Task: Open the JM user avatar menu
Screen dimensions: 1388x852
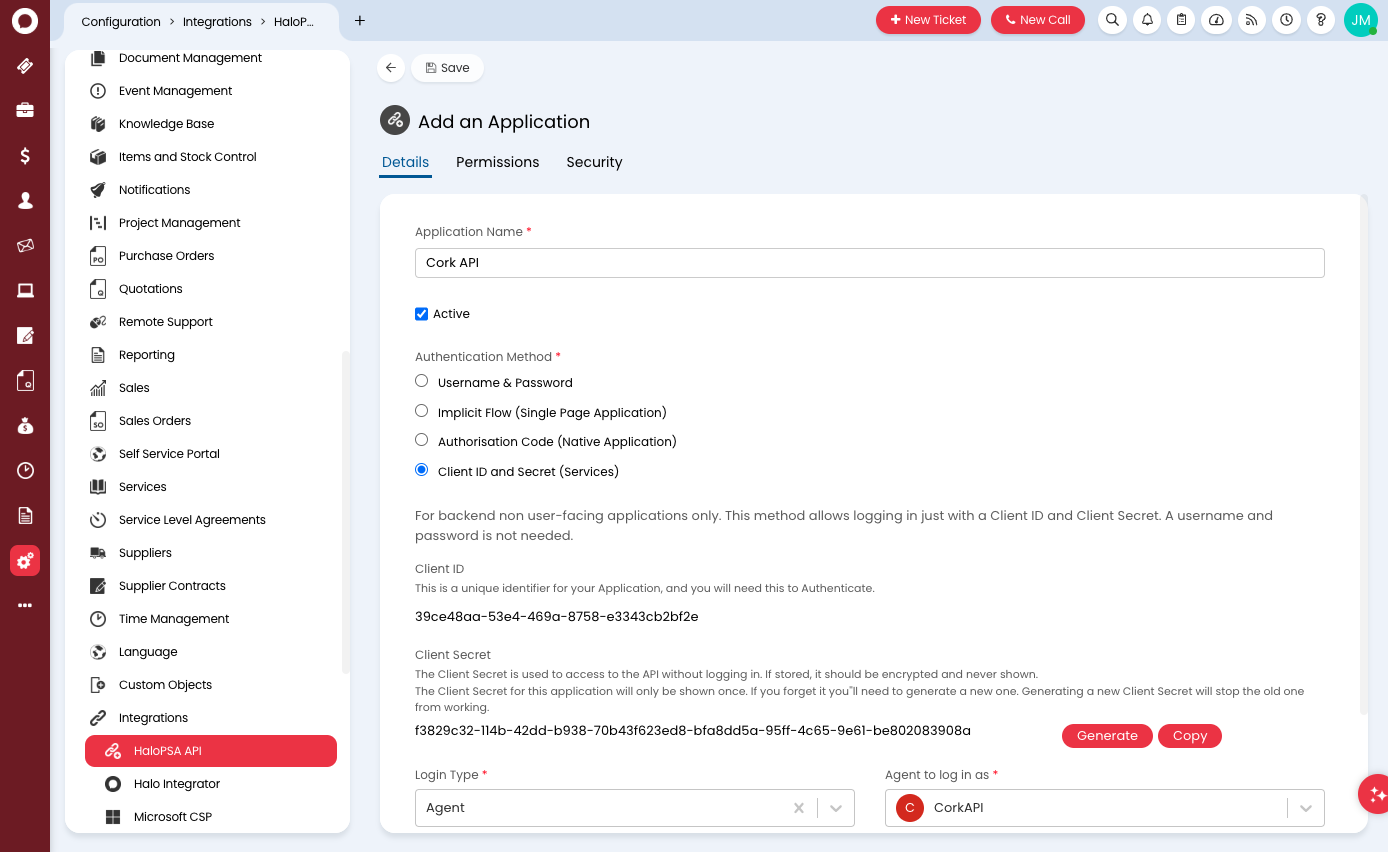Action: click(1361, 20)
